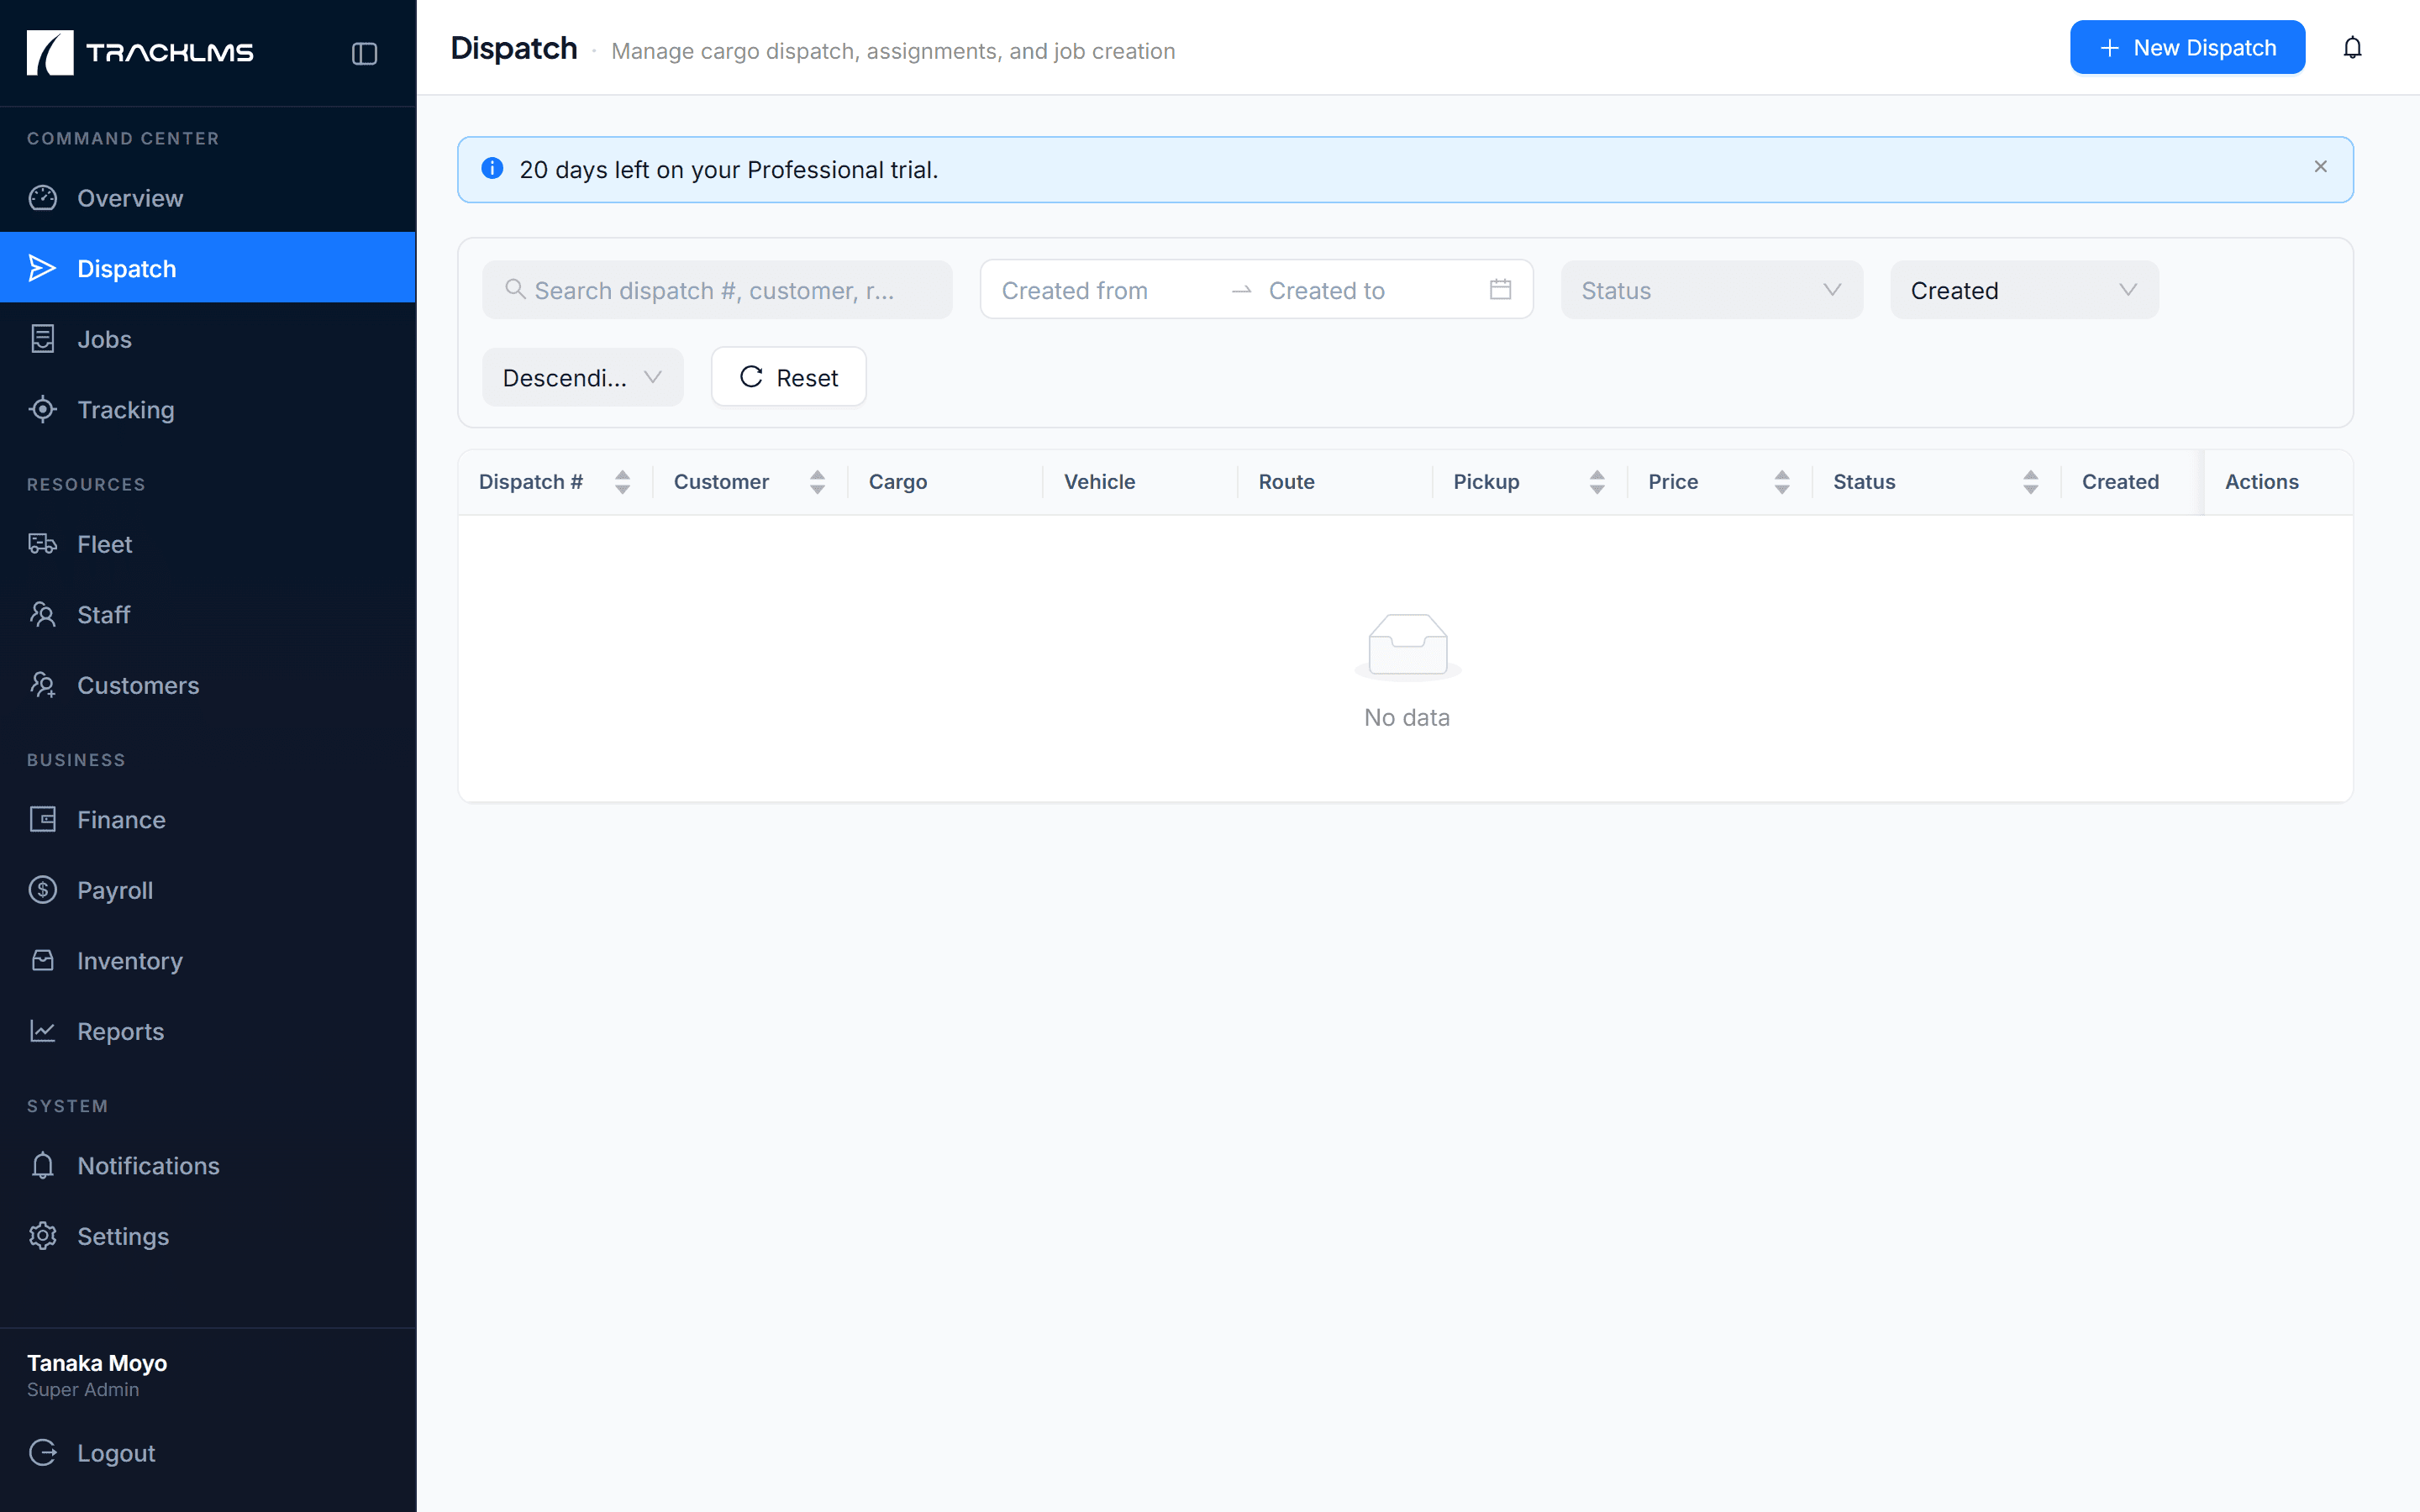Click the Dispatch page title

[x=514, y=48]
